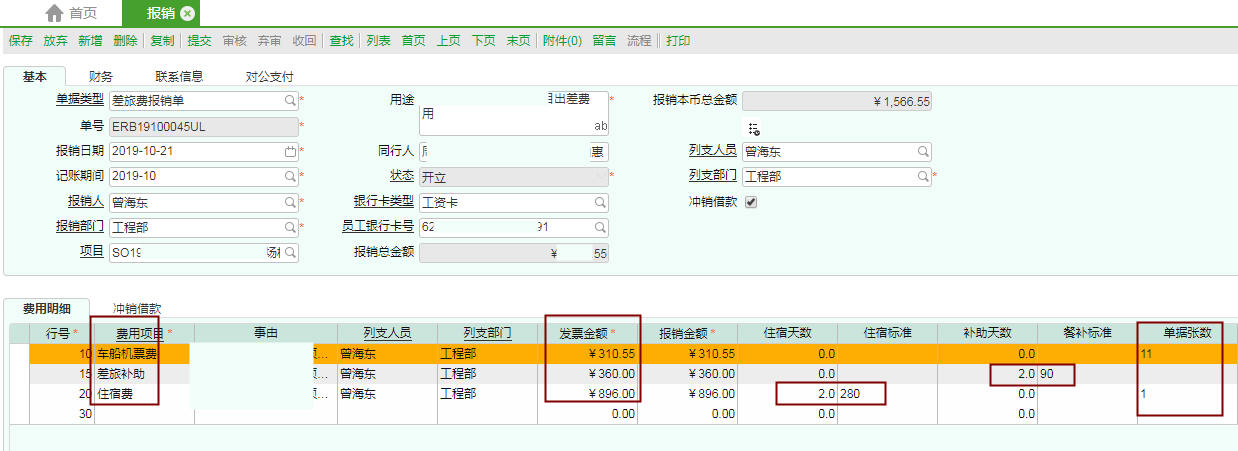This screenshot has height=451, width=1238.
Task: Click lookup icon in 银行卡类型 field
Action: click(600, 203)
